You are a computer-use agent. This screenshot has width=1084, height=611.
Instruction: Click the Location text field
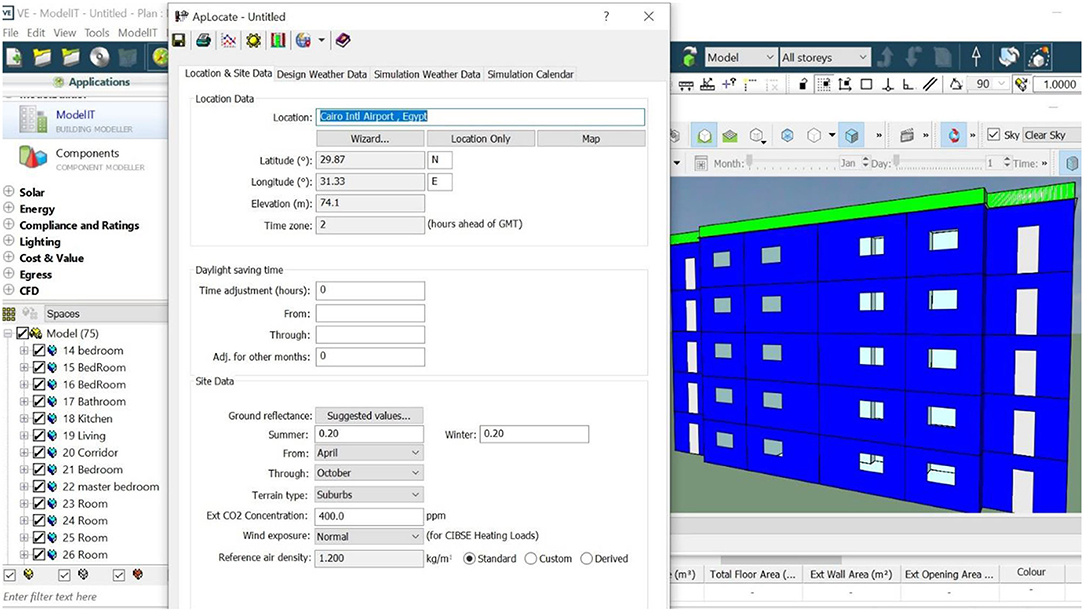[x=480, y=117]
